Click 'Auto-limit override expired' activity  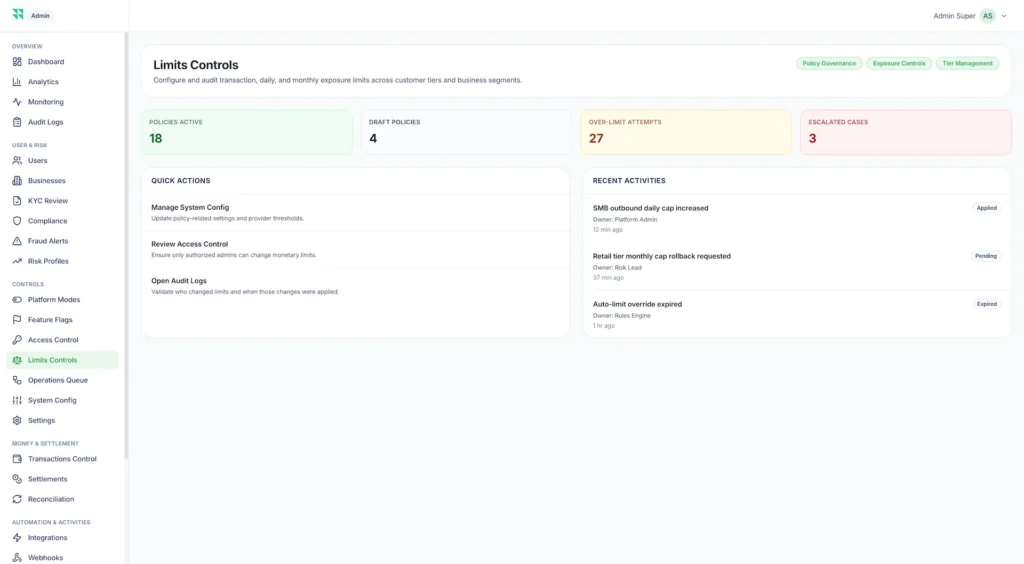[x=637, y=304]
